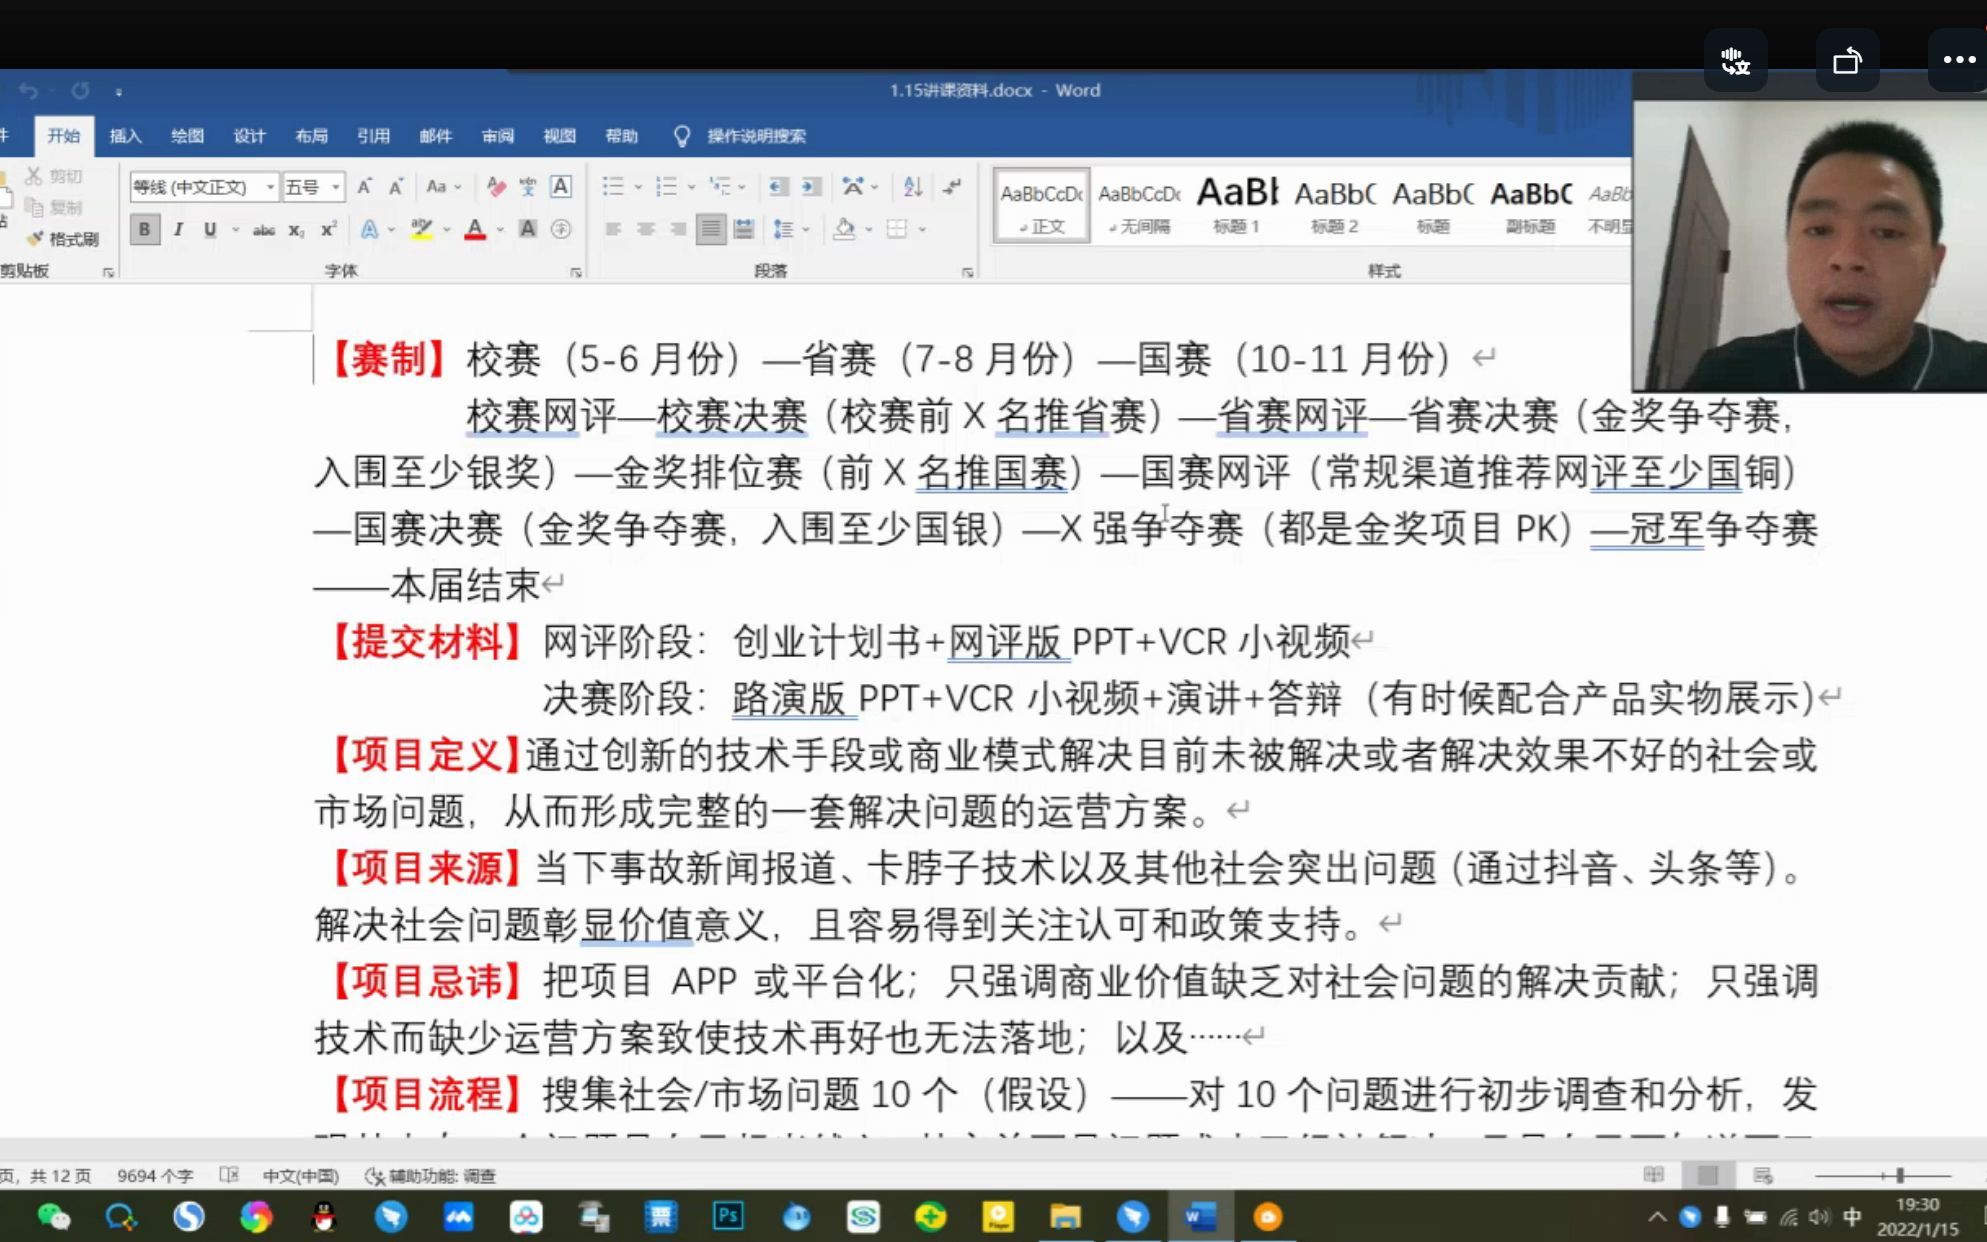The image size is (1987, 1242).
Task: Open font dialog launcher in 字体 group
Action: pos(576,272)
